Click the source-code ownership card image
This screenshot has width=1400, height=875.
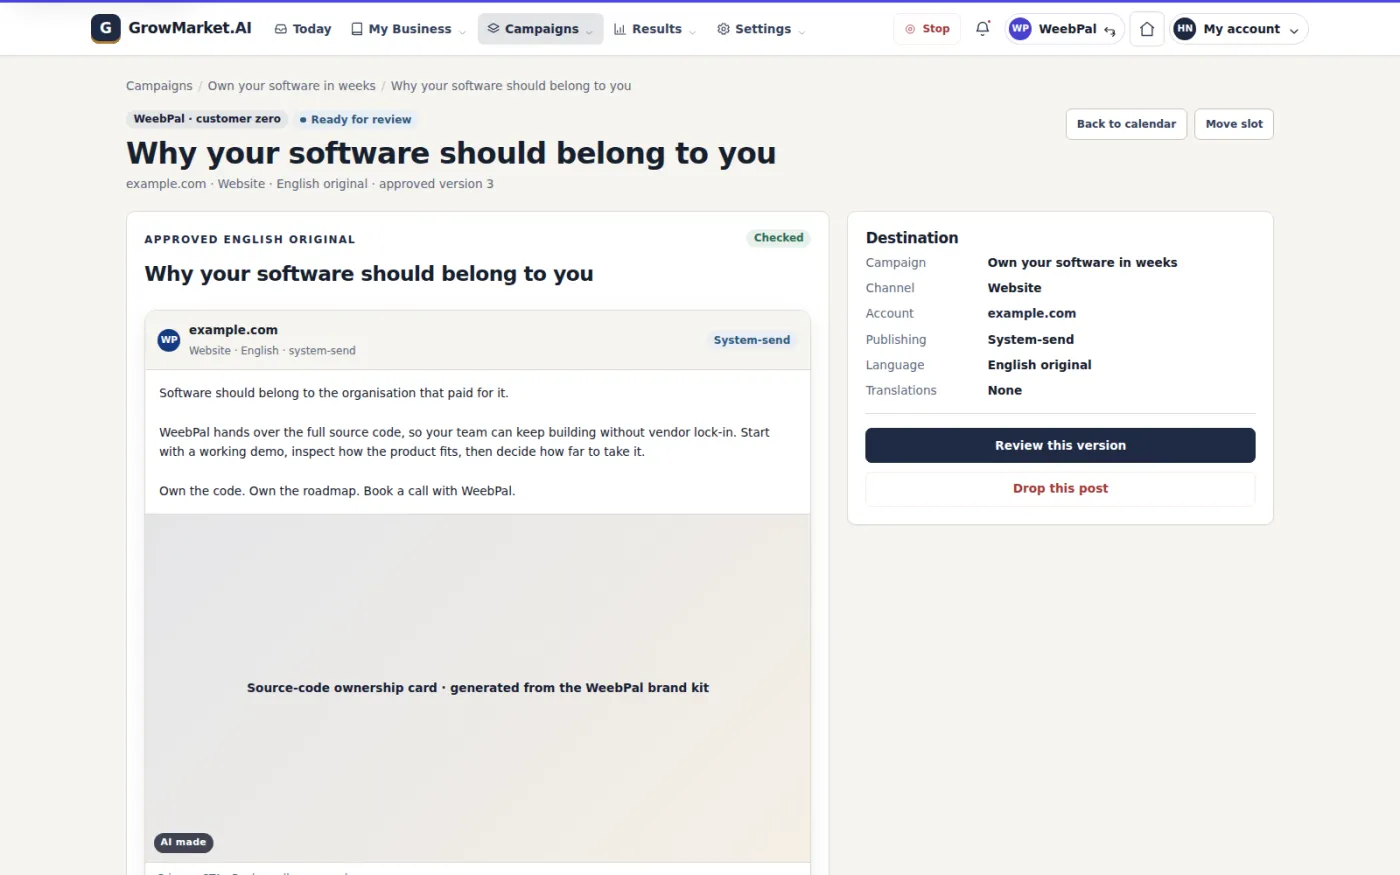pos(478,688)
